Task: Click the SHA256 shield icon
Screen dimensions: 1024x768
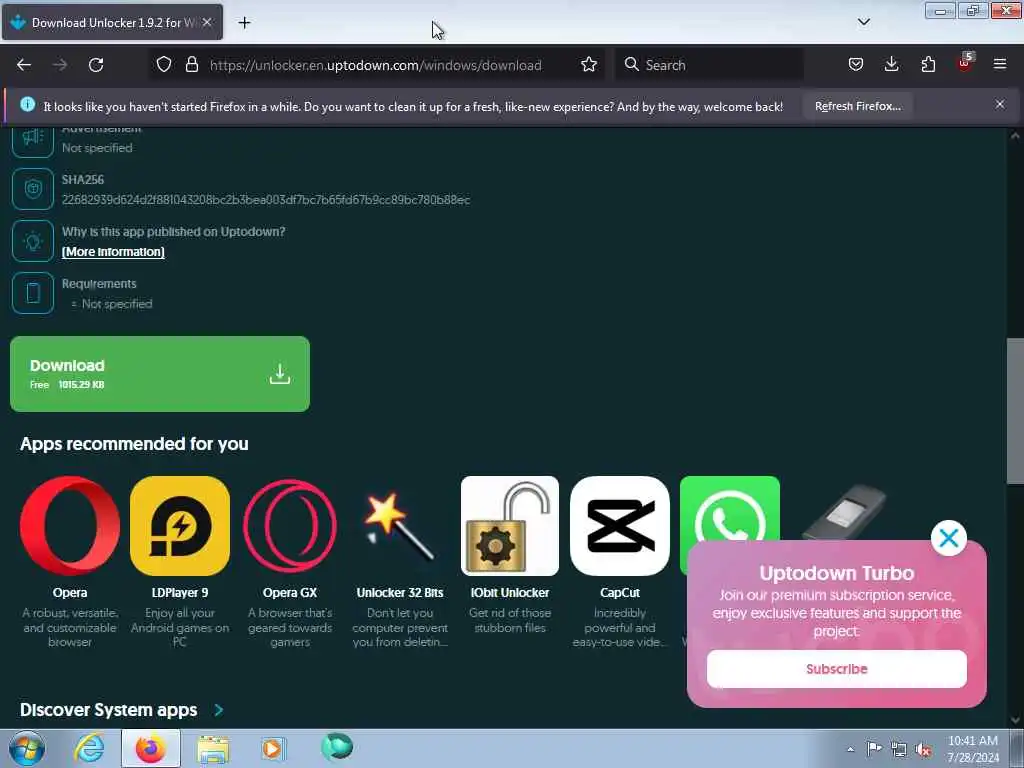Action: click(33, 189)
